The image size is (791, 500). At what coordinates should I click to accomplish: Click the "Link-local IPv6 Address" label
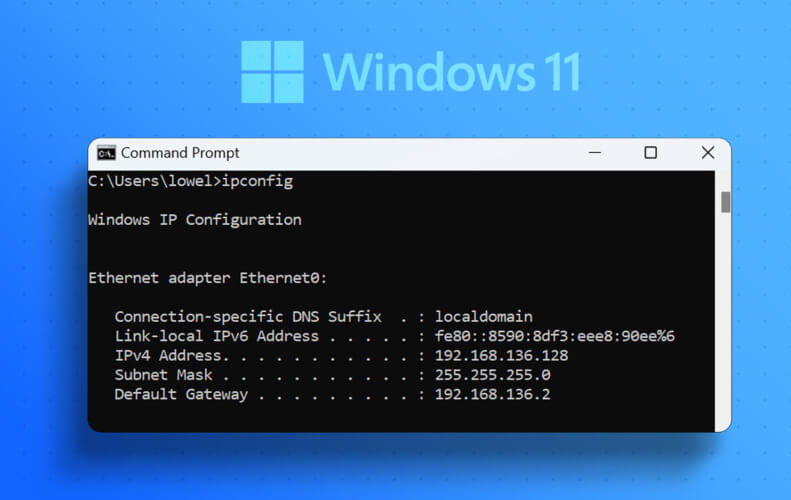point(216,336)
